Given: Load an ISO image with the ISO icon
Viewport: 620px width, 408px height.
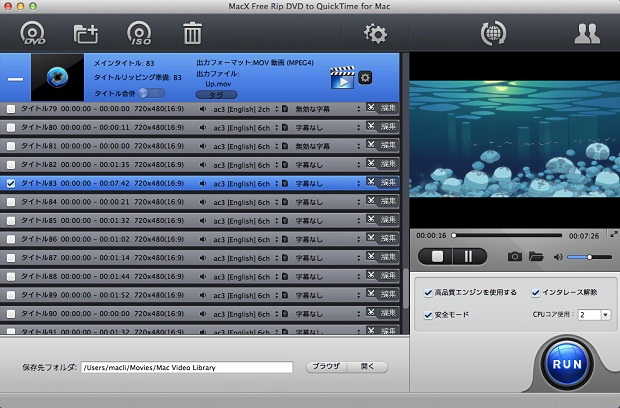Looking at the screenshot, I should tap(139, 33).
